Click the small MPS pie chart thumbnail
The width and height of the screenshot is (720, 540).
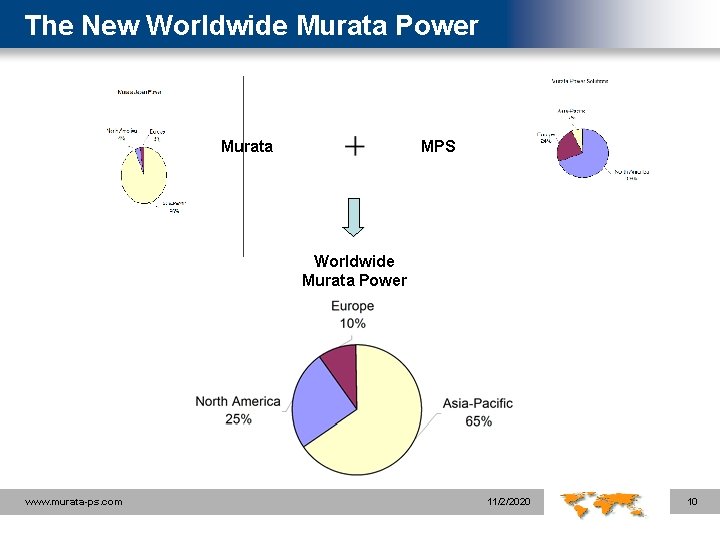pos(583,153)
